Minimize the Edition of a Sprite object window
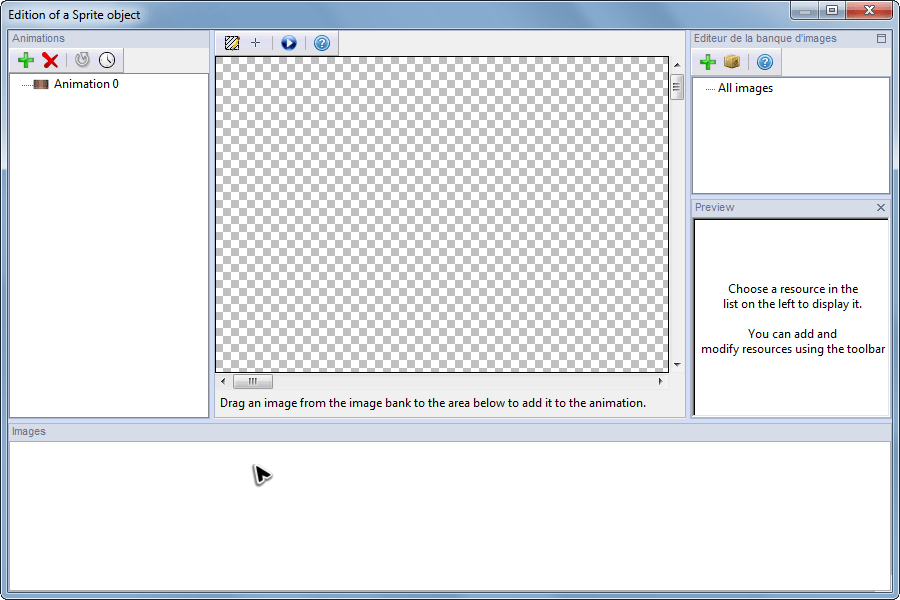 coord(805,10)
